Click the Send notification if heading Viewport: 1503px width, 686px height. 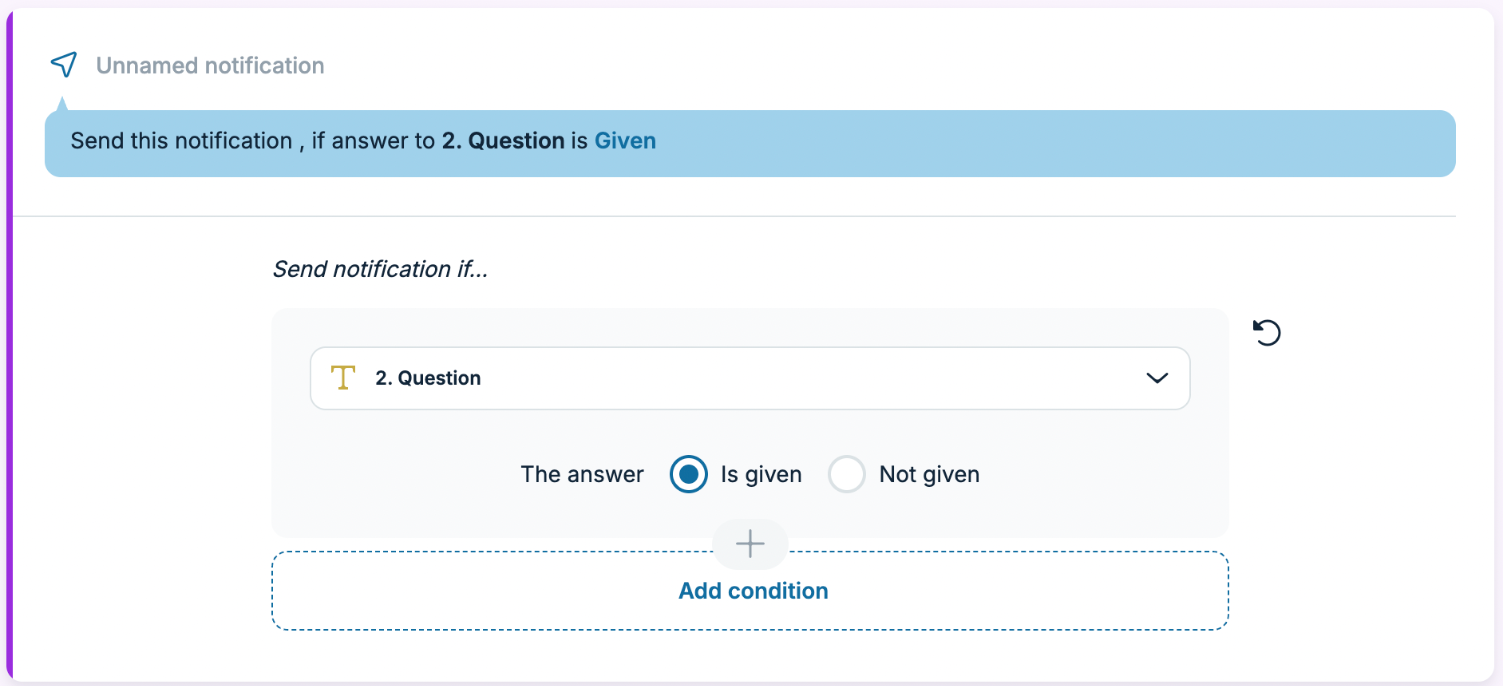coord(380,269)
